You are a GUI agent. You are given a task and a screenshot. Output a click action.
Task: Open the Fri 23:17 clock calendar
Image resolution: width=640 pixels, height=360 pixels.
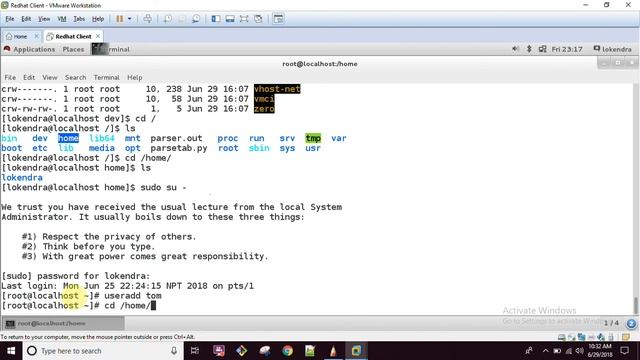point(567,49)
